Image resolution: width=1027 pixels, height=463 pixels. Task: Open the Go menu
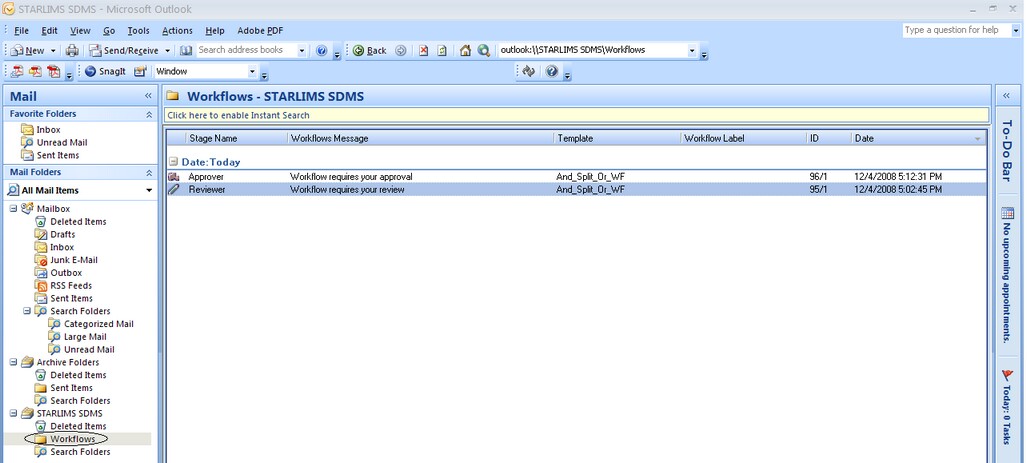pyautogui.click(x=109, y=30)
